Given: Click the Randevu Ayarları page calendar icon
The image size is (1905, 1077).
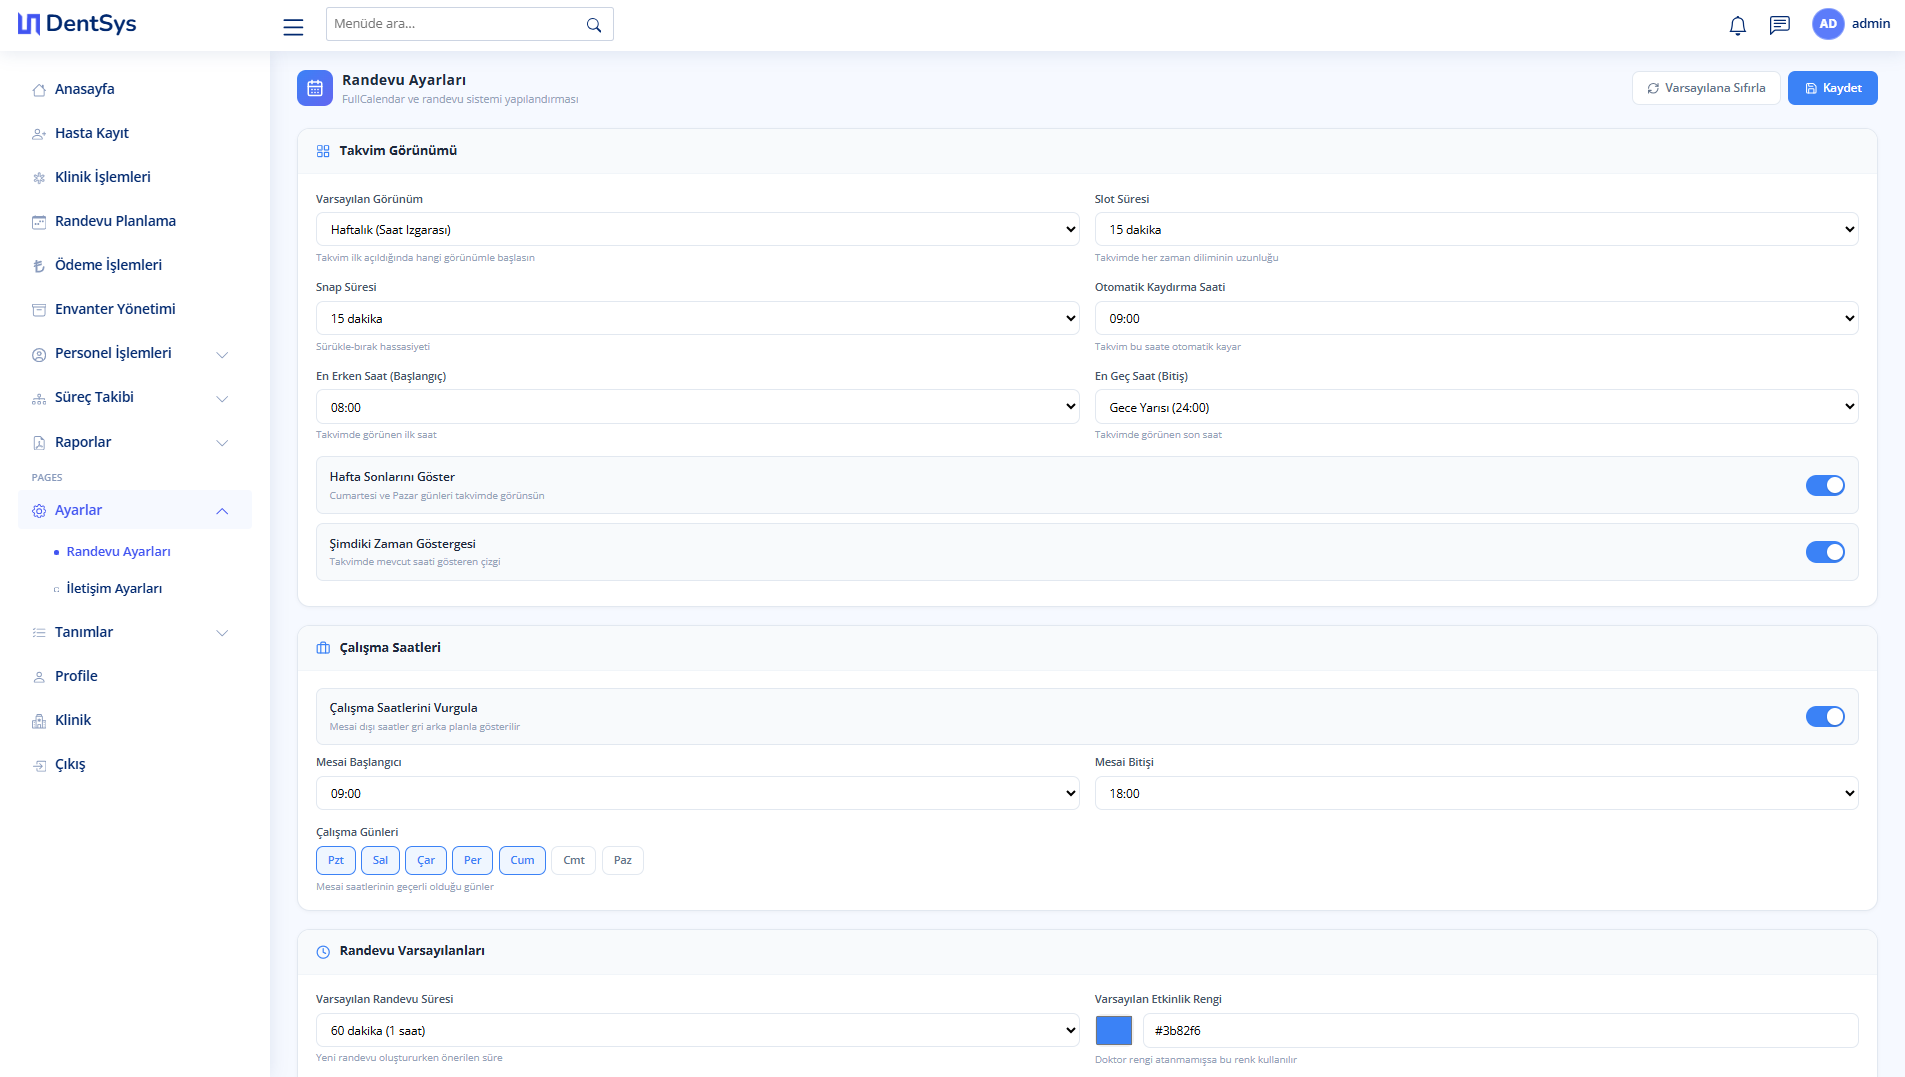Looking at the screenshot, I should [315, 88].
